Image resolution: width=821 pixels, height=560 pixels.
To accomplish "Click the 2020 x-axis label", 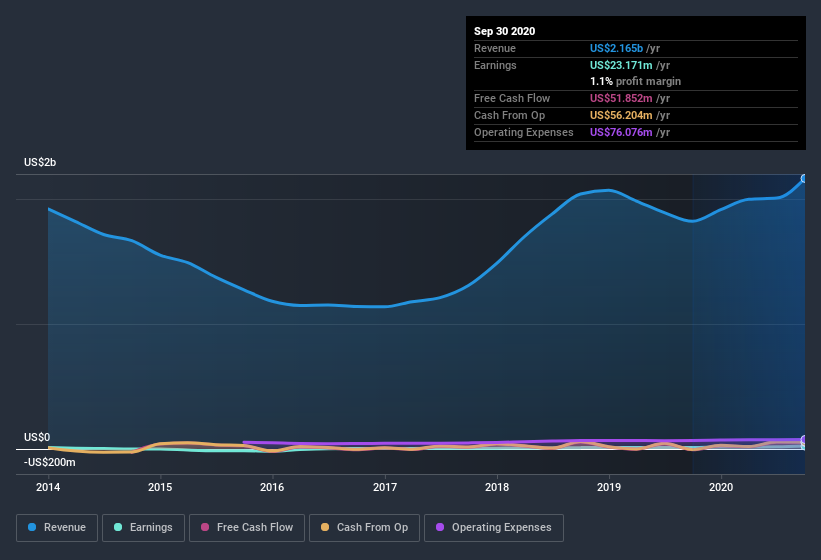I will pyautogui.click(x=721, y=487).
